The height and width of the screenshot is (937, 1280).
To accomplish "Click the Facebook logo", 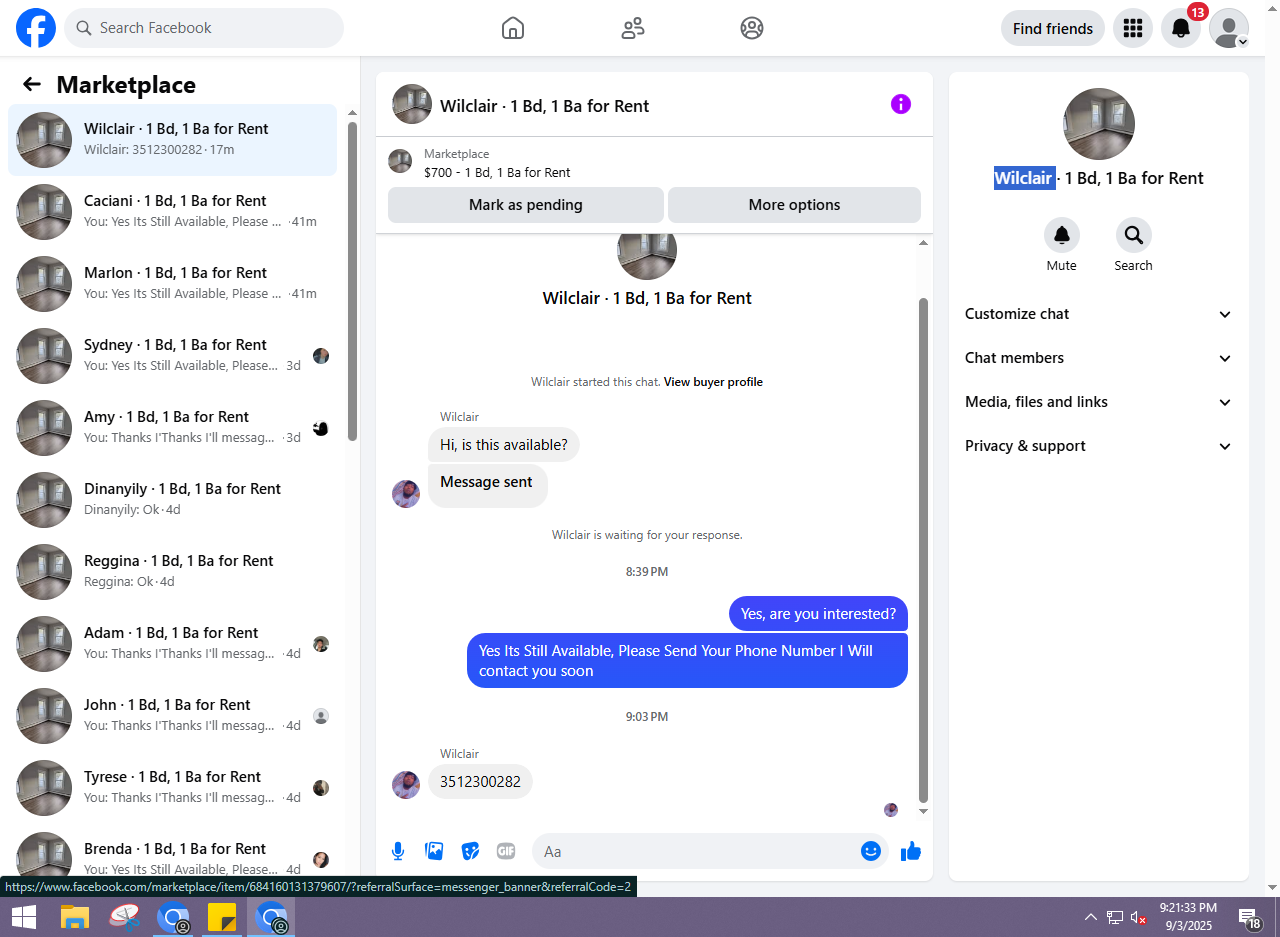I will tap(36, 28).
